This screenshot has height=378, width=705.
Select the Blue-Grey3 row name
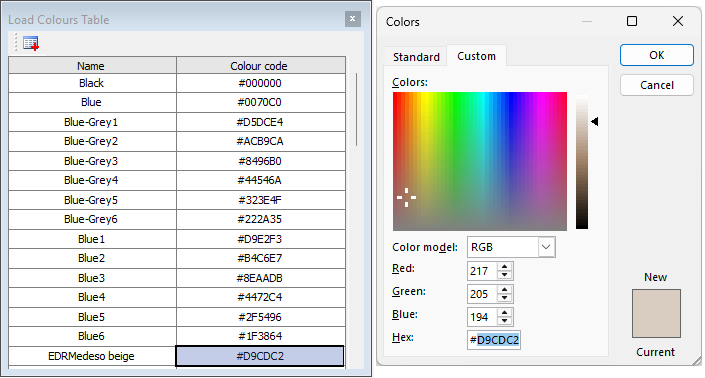(92, 161)
